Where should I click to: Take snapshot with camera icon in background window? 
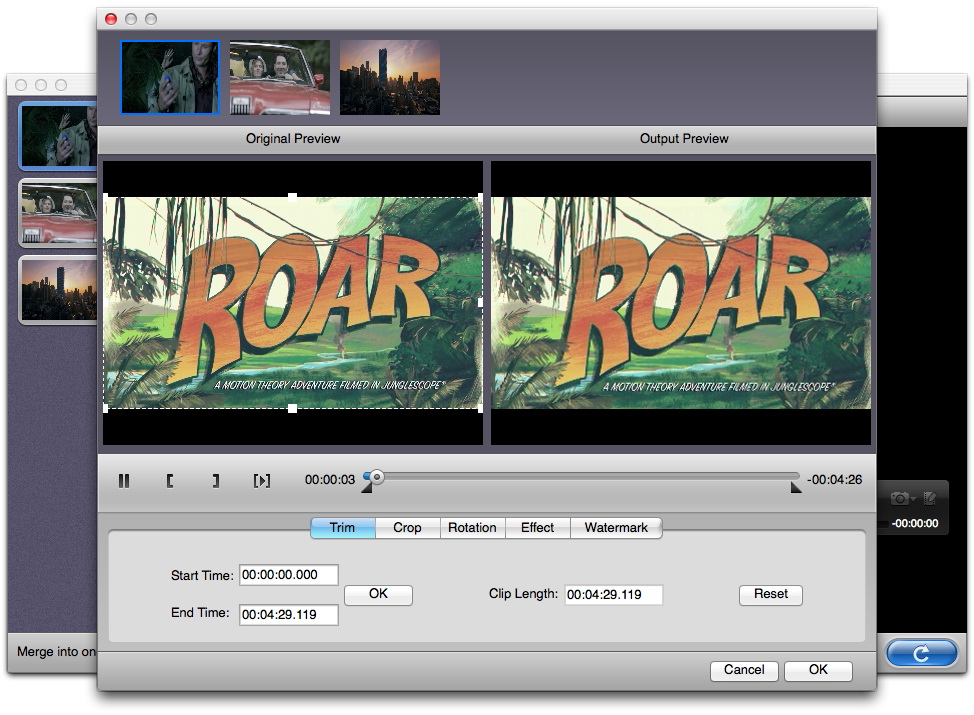pyautogui.click(x=899, y=498)
